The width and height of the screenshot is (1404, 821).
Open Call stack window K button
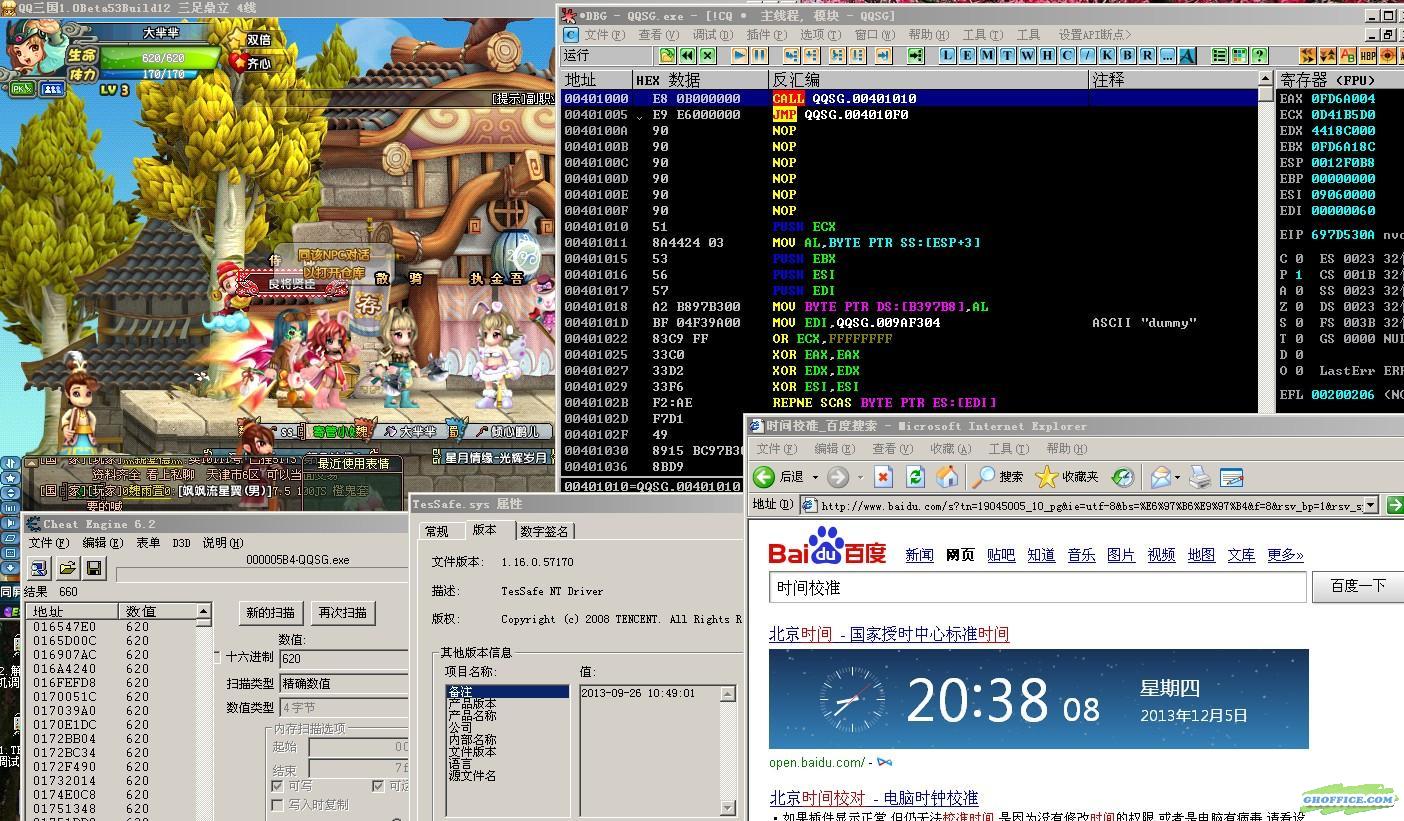point(1107,55)
